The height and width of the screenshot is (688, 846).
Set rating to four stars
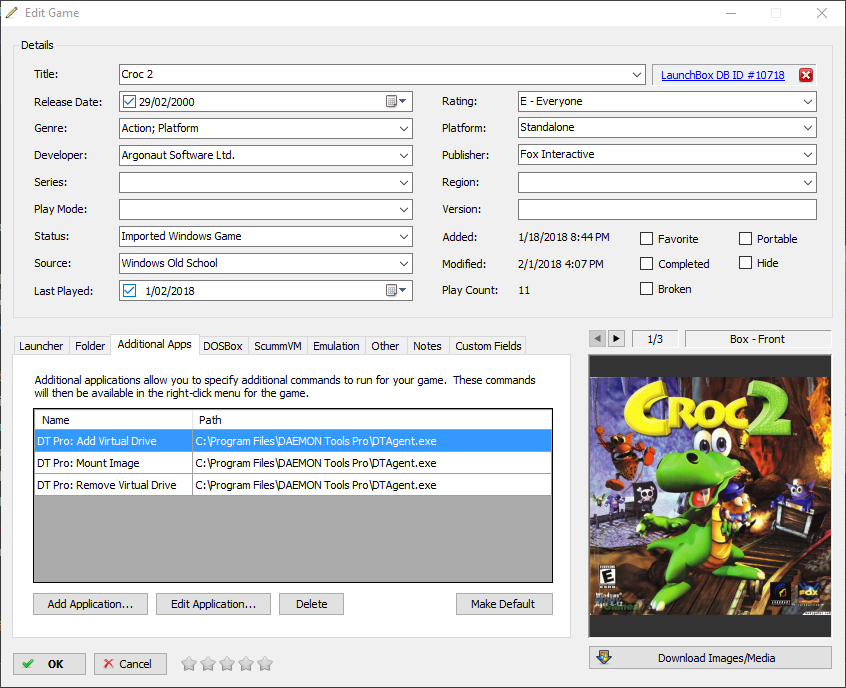246,664
